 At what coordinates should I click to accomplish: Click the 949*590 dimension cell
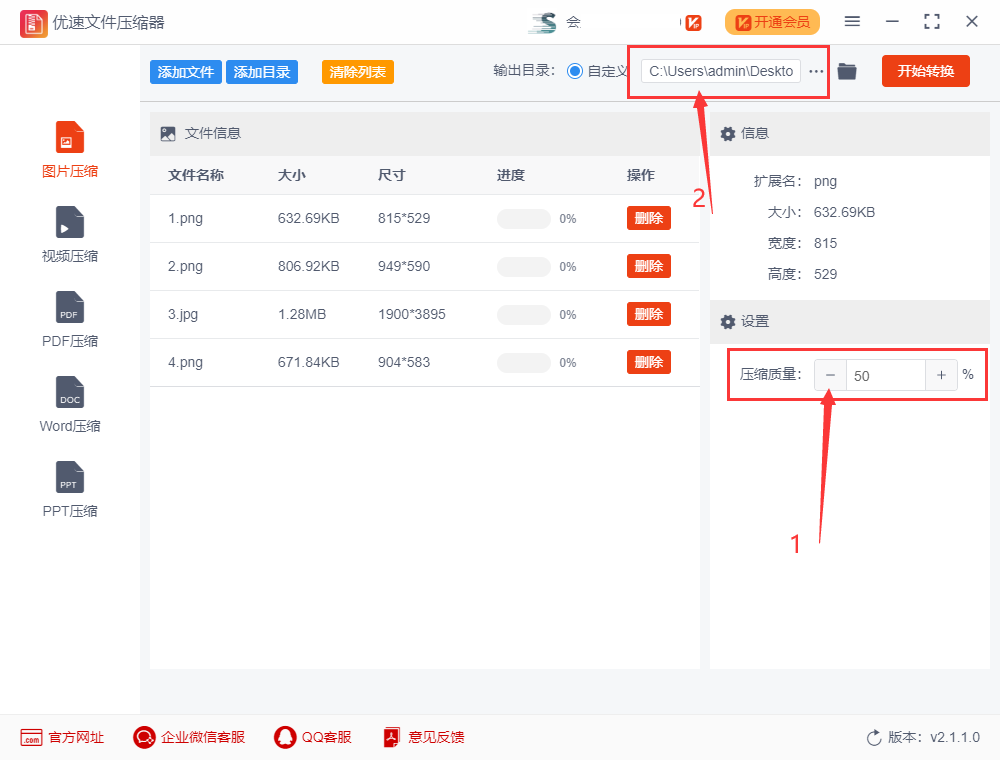pos(404,266)
